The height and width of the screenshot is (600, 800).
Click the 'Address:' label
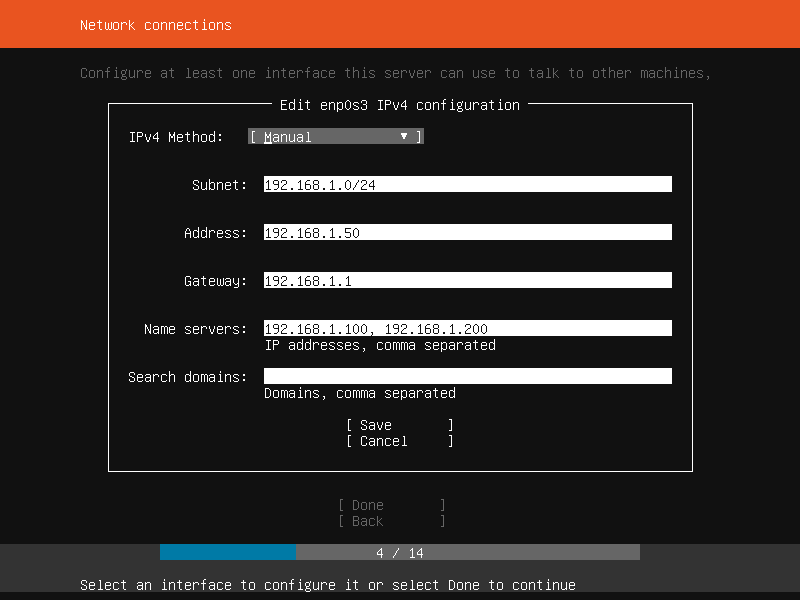215,233
